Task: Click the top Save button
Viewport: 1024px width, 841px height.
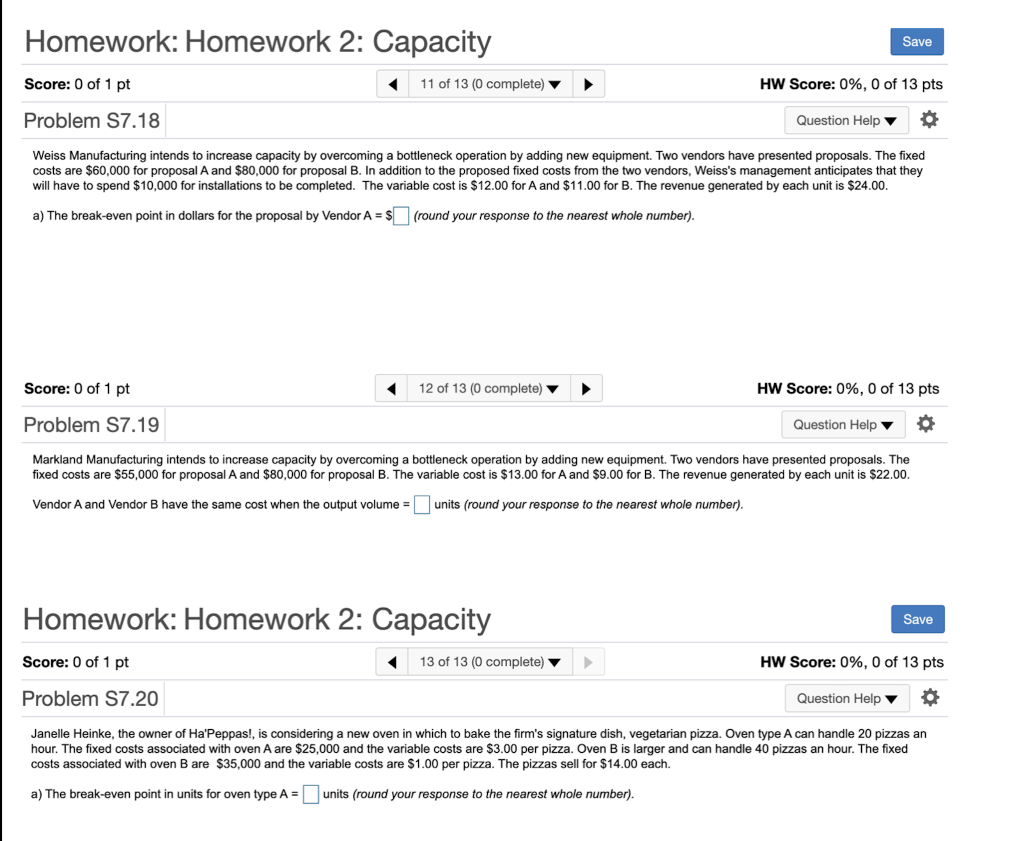Action: pyautogui.click(x=916, y=41)
